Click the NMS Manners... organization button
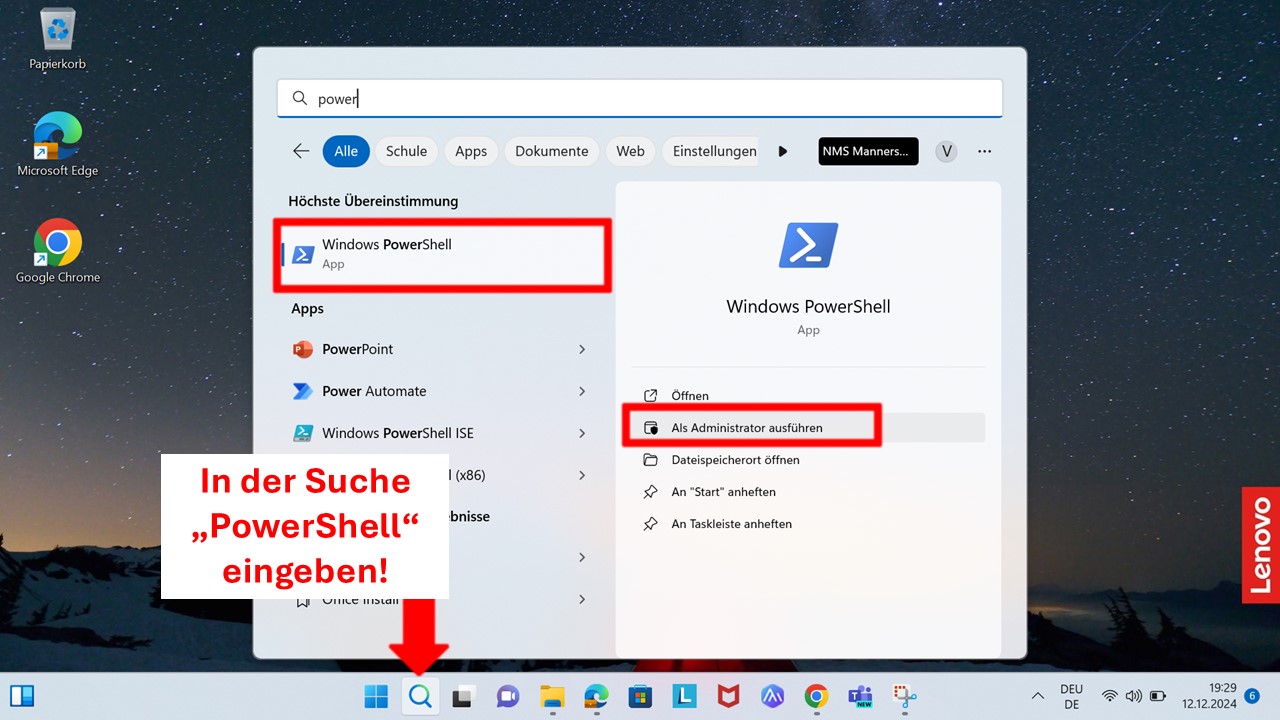 point(868,151)
